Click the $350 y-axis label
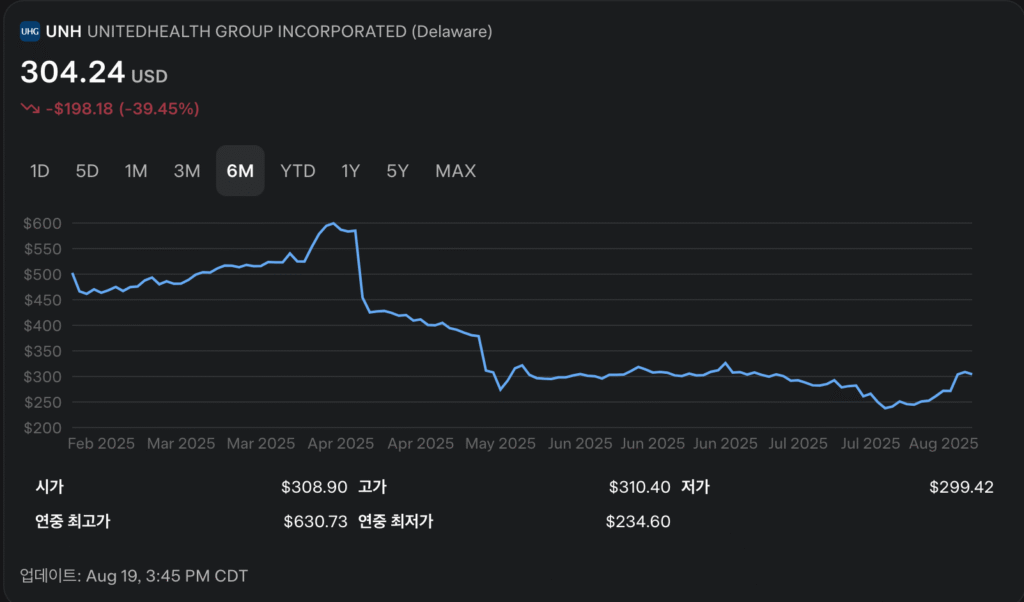This screenshot has width=1024, height=602. click(x=42, y=351)
